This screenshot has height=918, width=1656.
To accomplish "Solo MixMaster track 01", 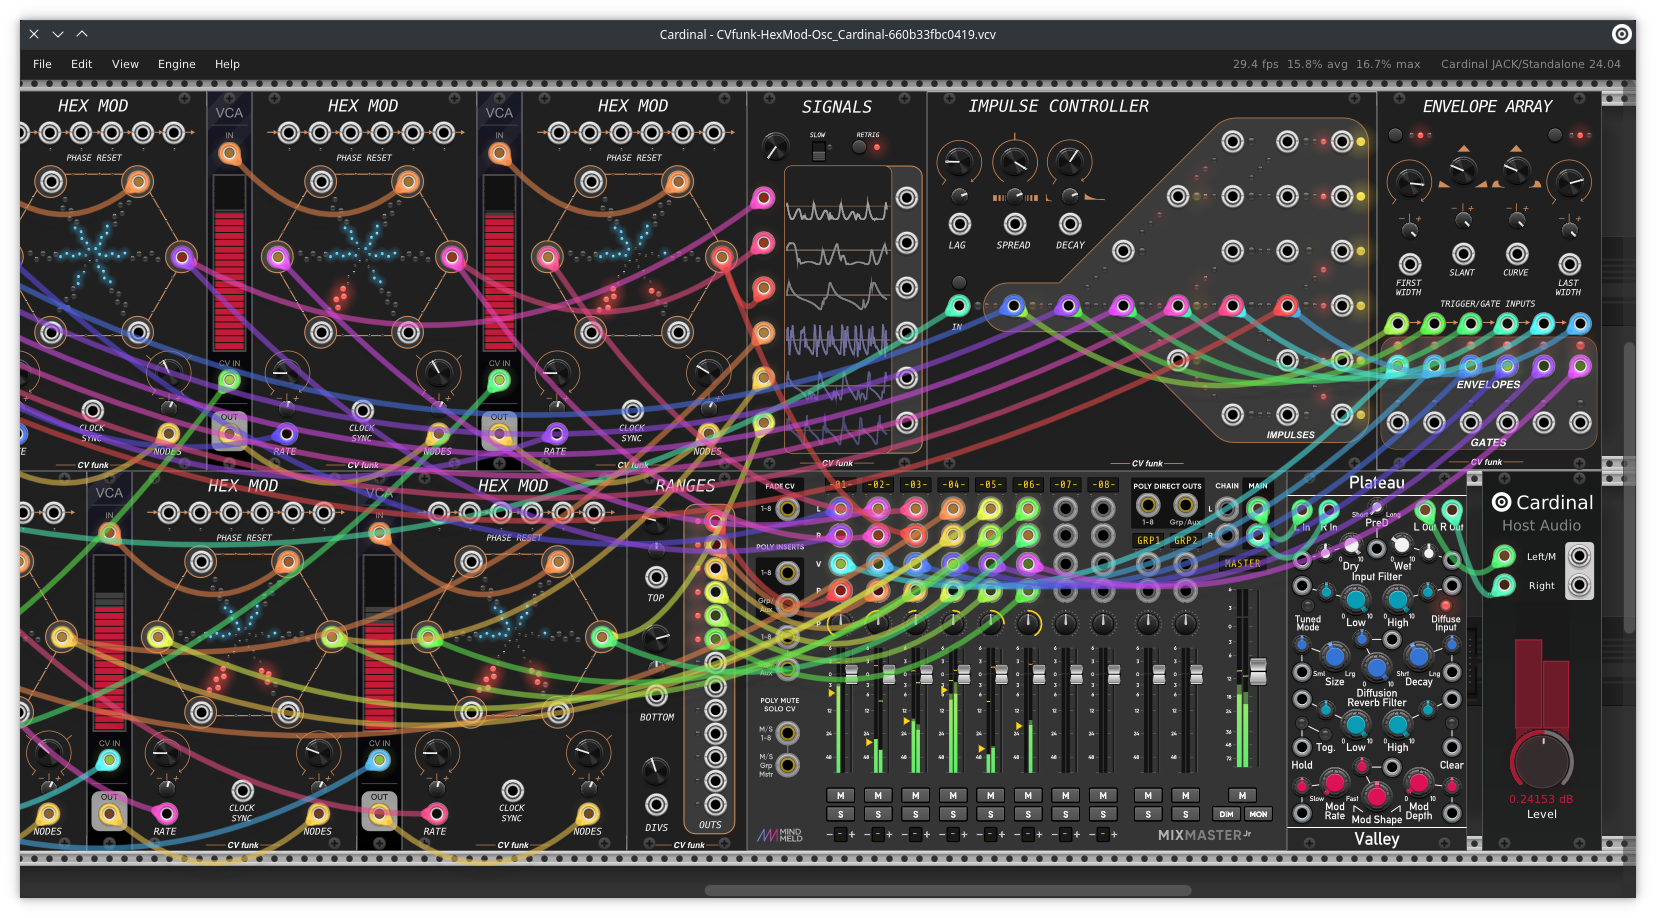I will pos(840,814).
